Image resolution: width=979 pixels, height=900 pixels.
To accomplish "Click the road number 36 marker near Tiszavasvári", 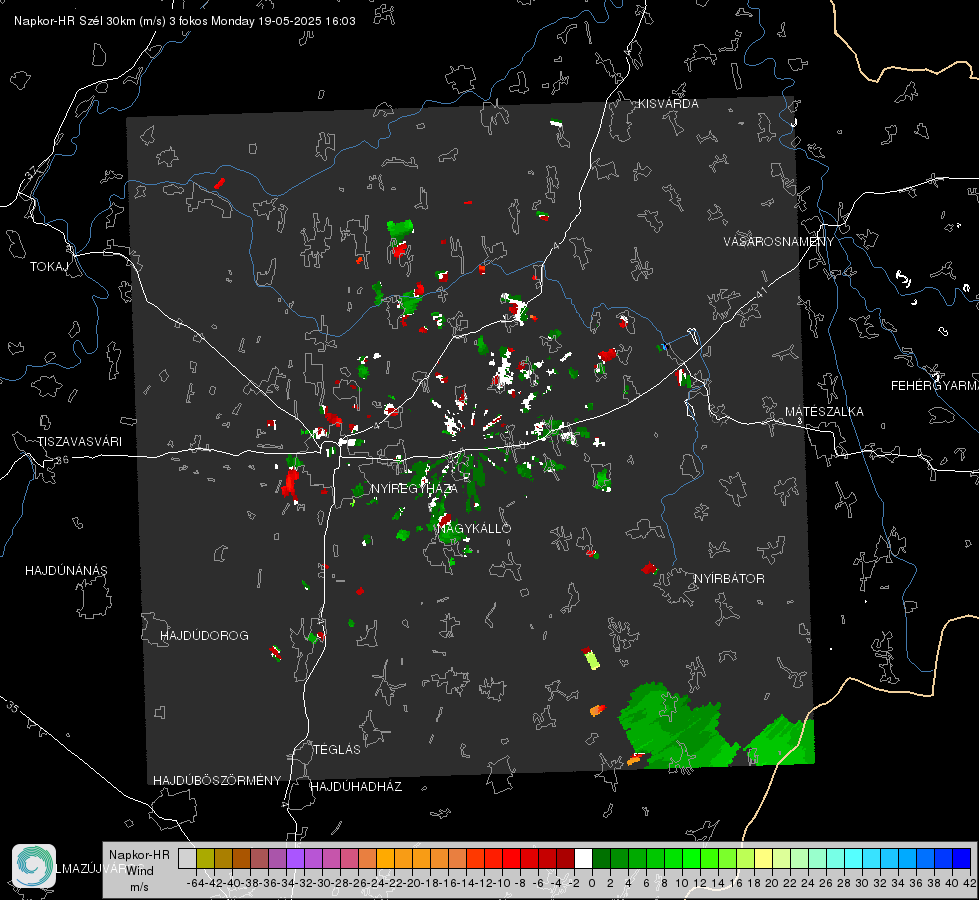I will [62, 460].
